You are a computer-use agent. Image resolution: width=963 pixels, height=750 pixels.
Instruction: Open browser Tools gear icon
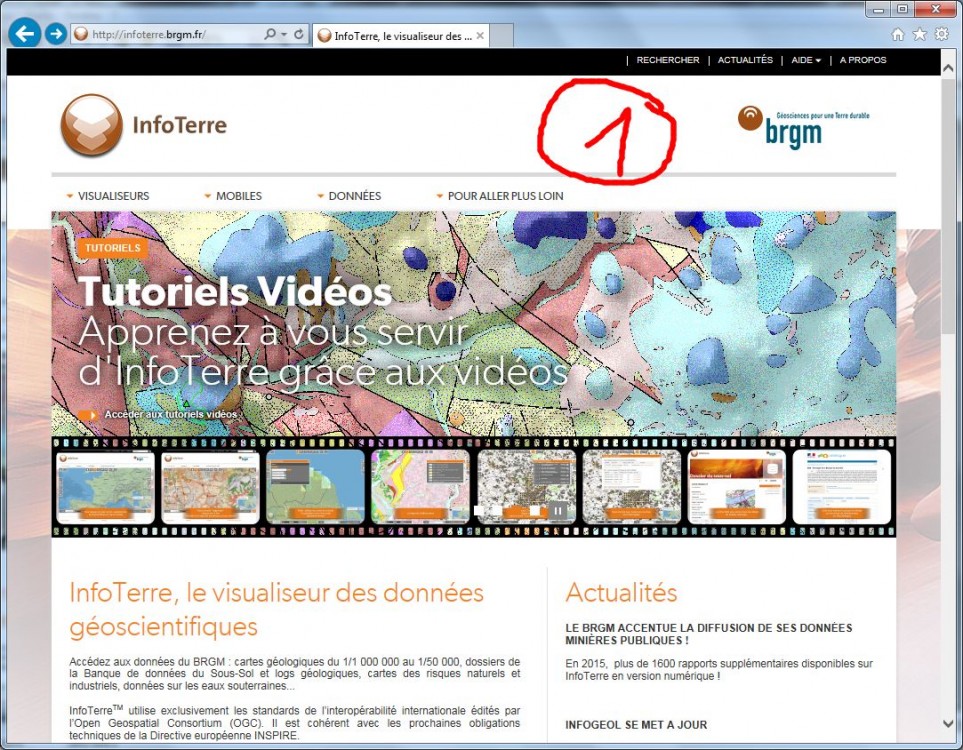pos(941,34)
